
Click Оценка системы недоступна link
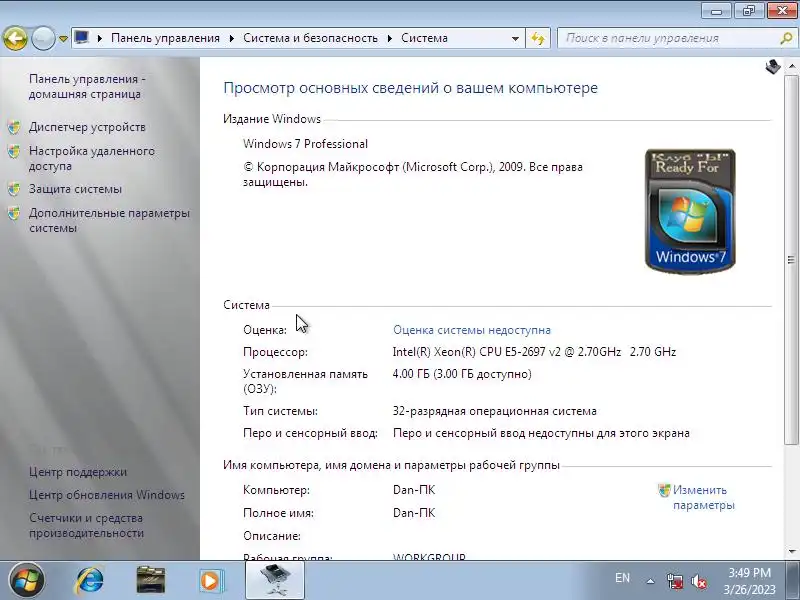(472, 330)
